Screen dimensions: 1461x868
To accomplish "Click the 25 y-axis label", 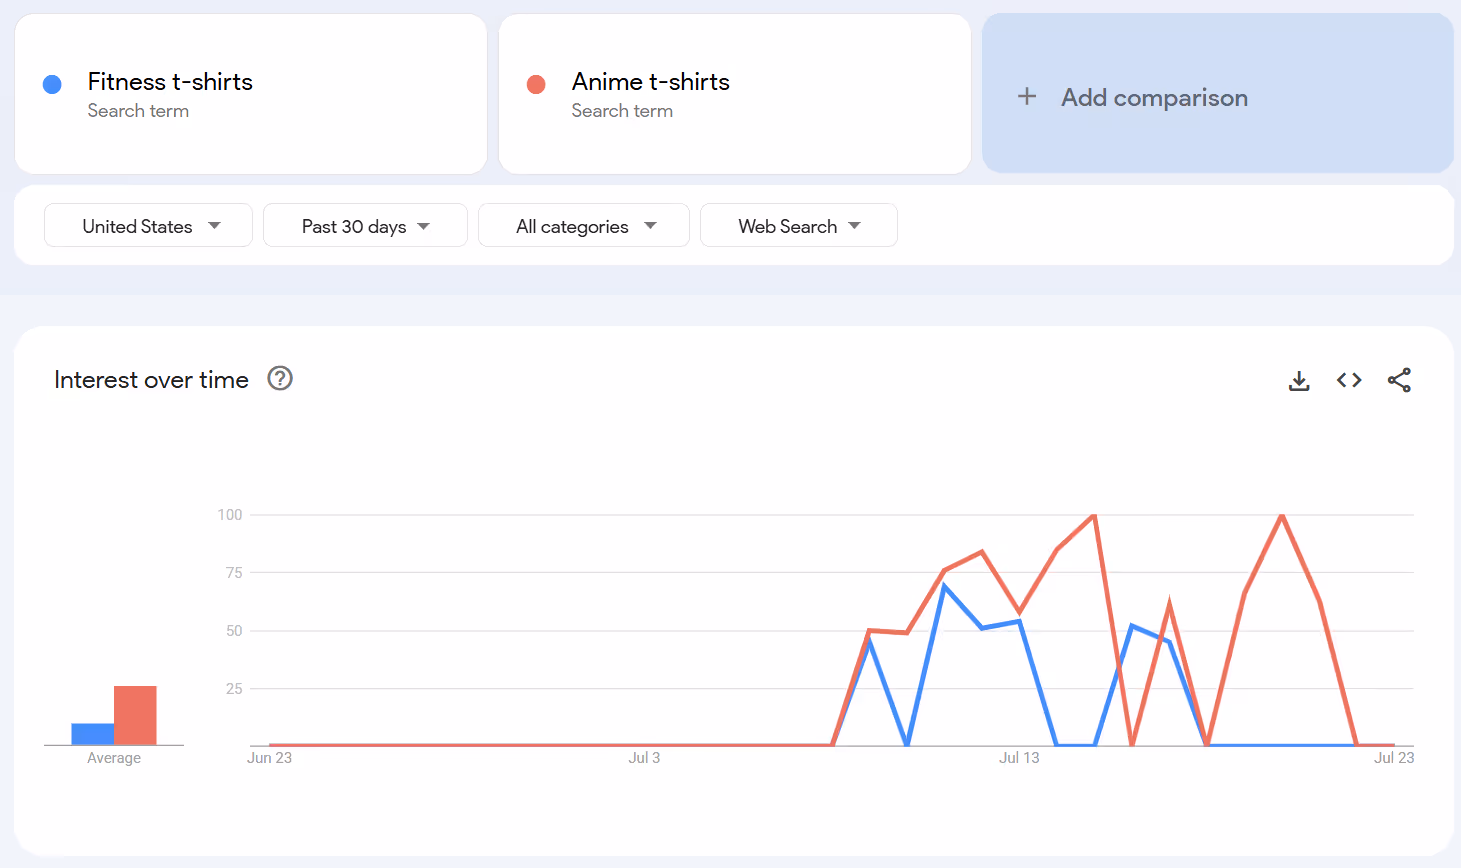I will pyautogui.click(x=234, y=689).
